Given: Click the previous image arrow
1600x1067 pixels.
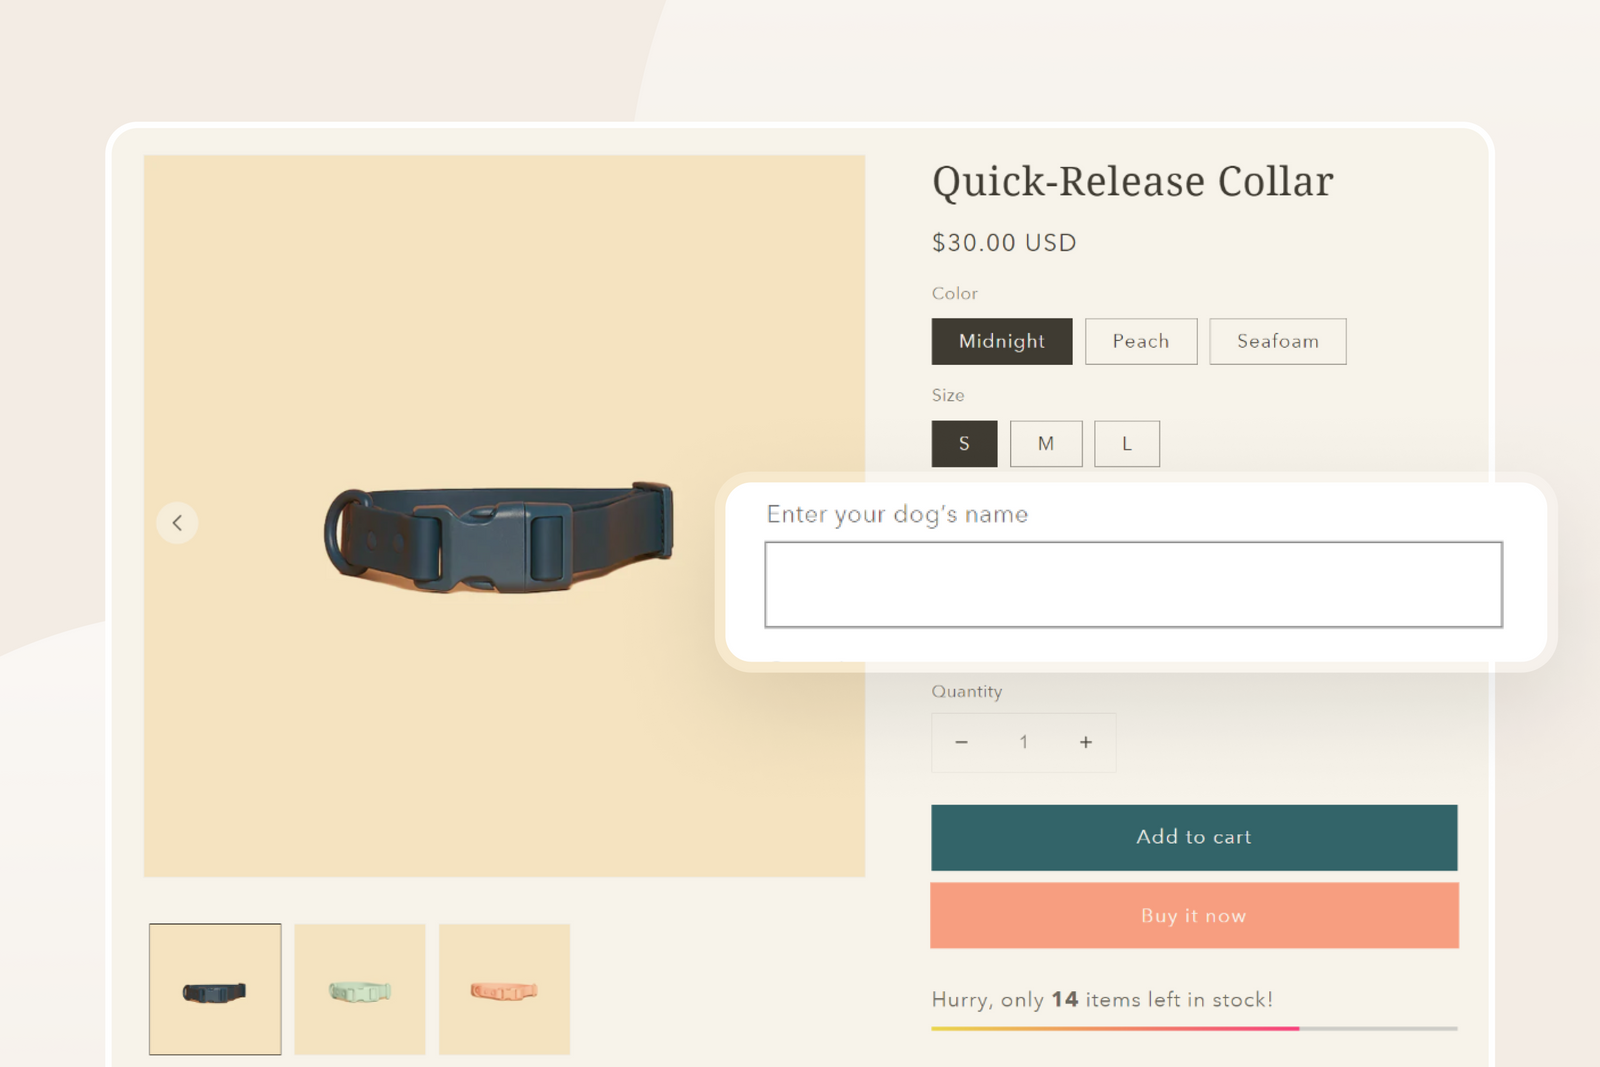Looking at the screenshot, I should (x=177, y=523).
